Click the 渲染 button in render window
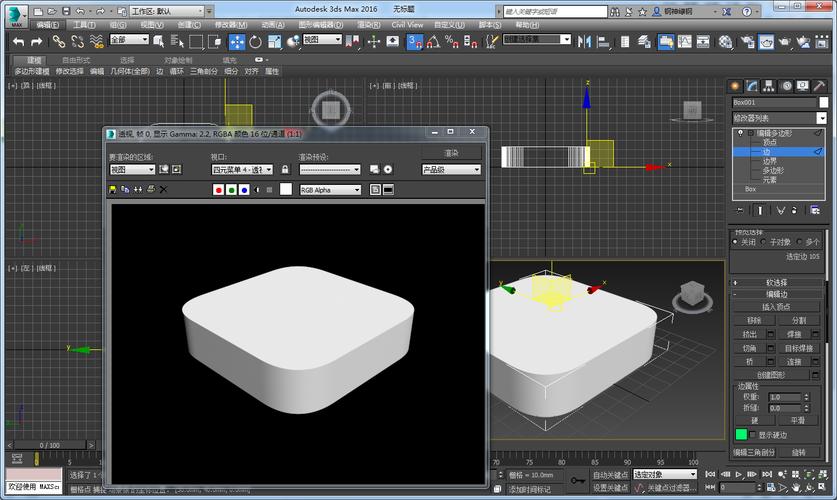 pyautogui.click(x=451, y=153)
